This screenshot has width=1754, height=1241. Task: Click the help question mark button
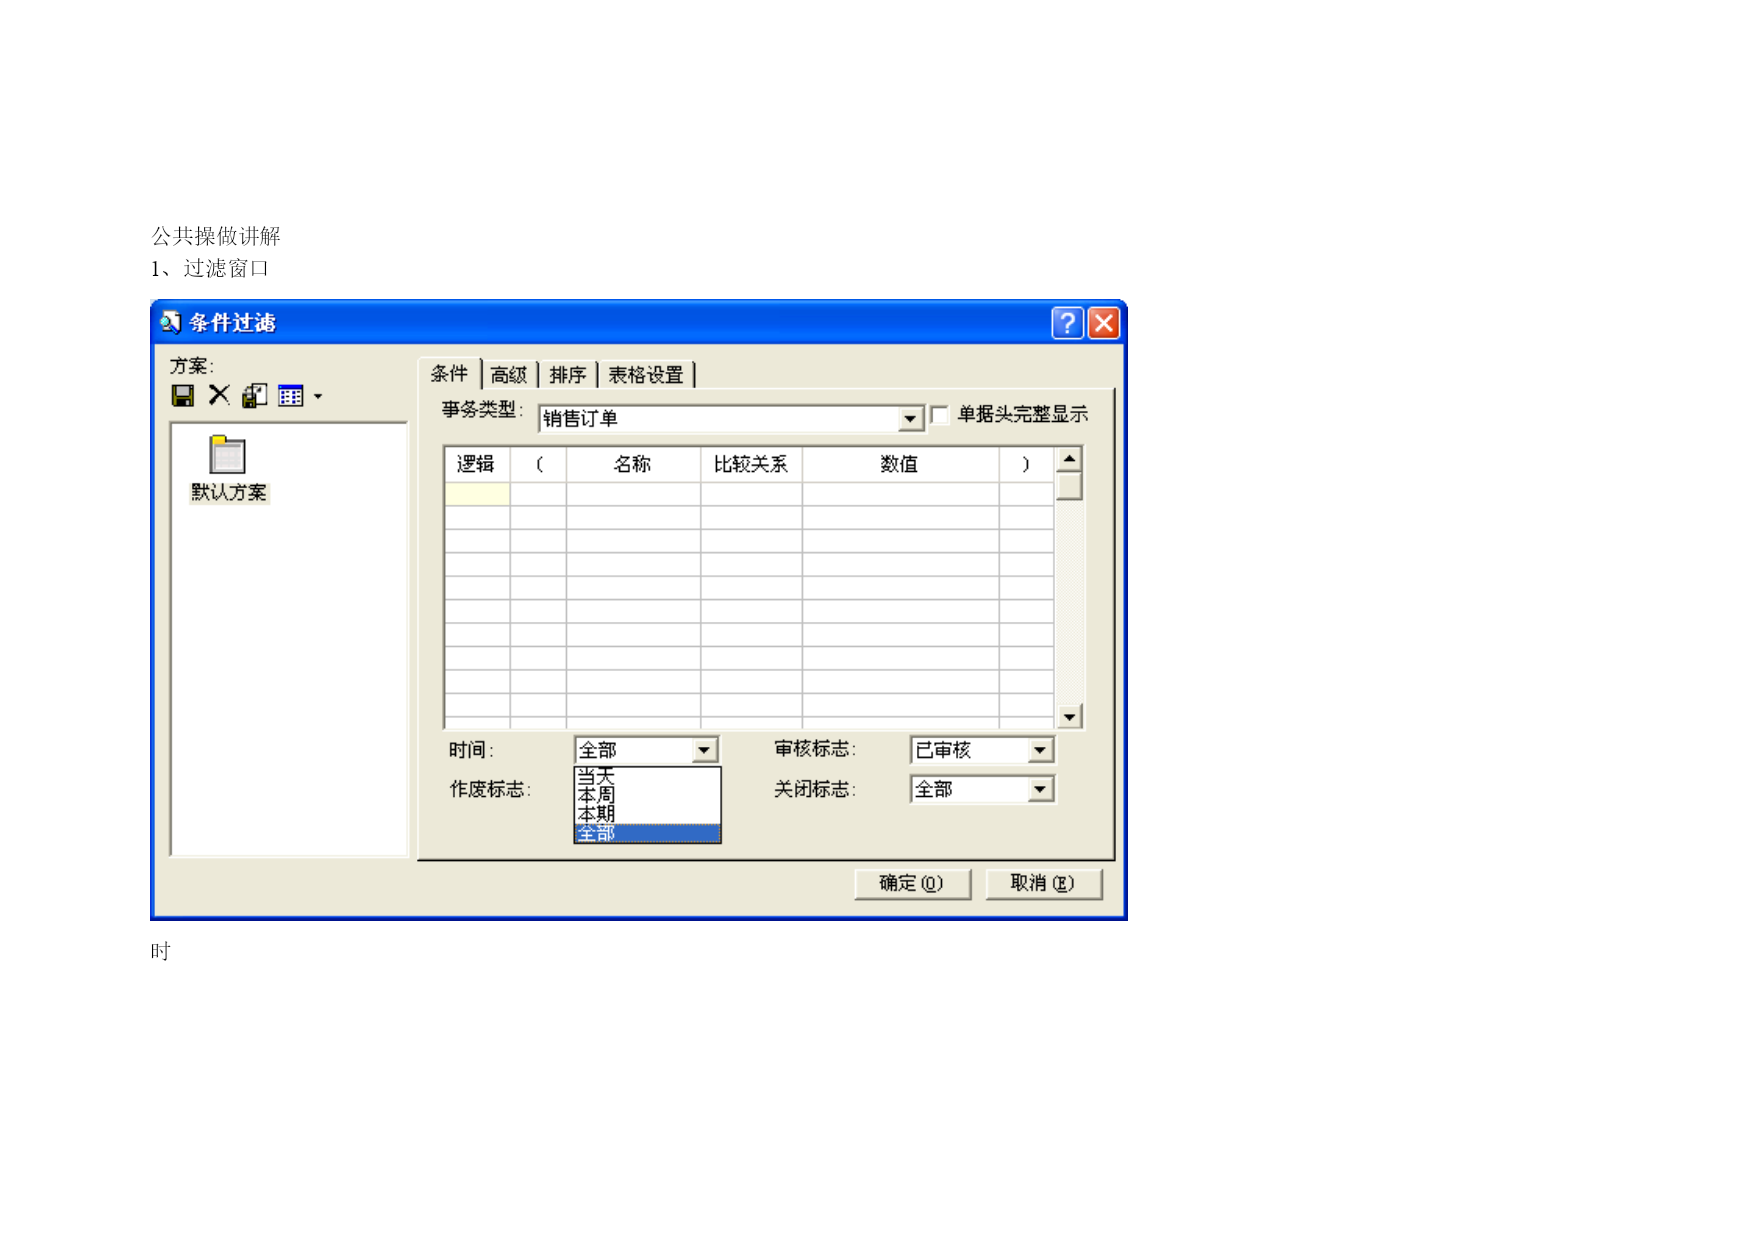[1067, 323]
